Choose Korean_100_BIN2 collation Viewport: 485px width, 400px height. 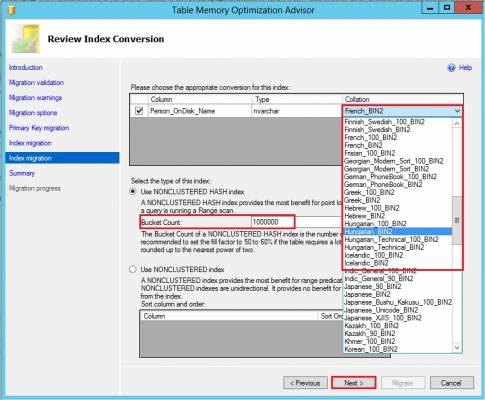tap(371, 349)
